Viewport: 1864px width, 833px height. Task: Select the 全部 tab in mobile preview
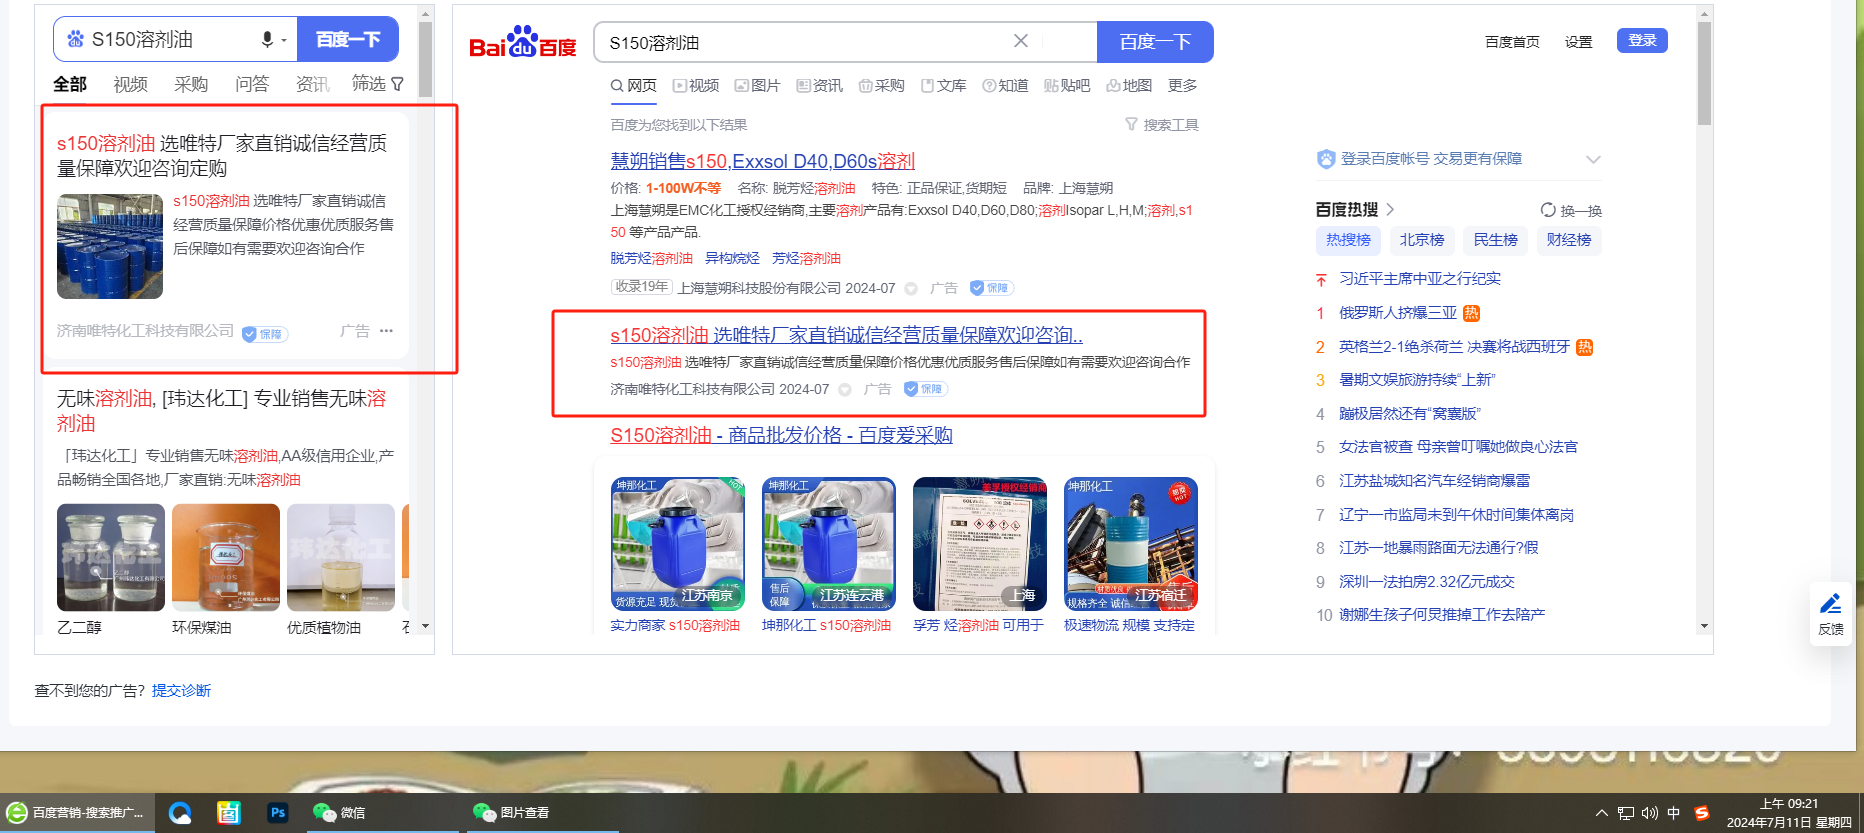point(70,84)
